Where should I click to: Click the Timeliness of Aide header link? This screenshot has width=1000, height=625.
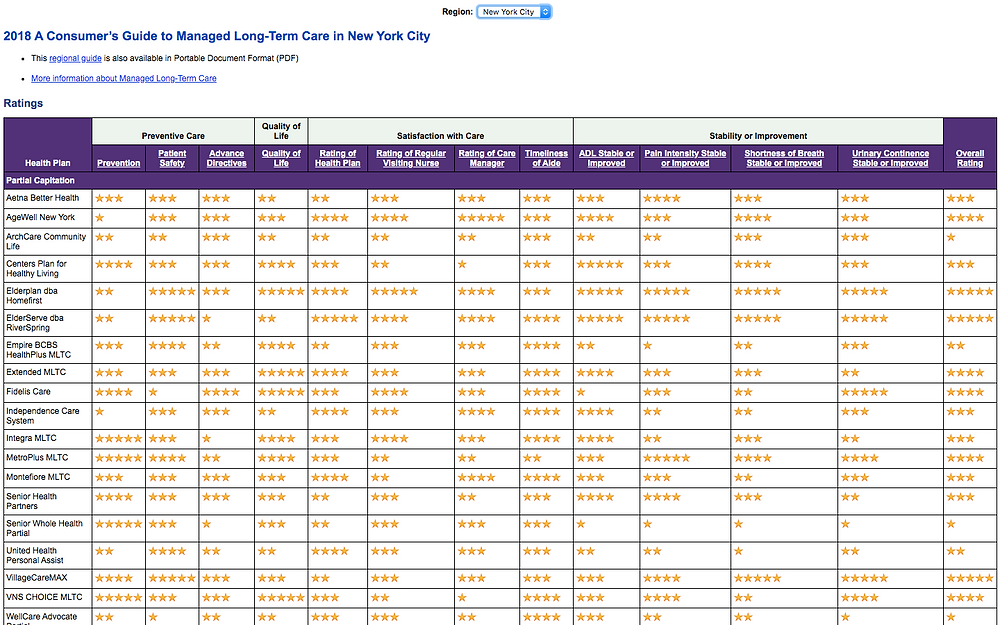[546, 157]
